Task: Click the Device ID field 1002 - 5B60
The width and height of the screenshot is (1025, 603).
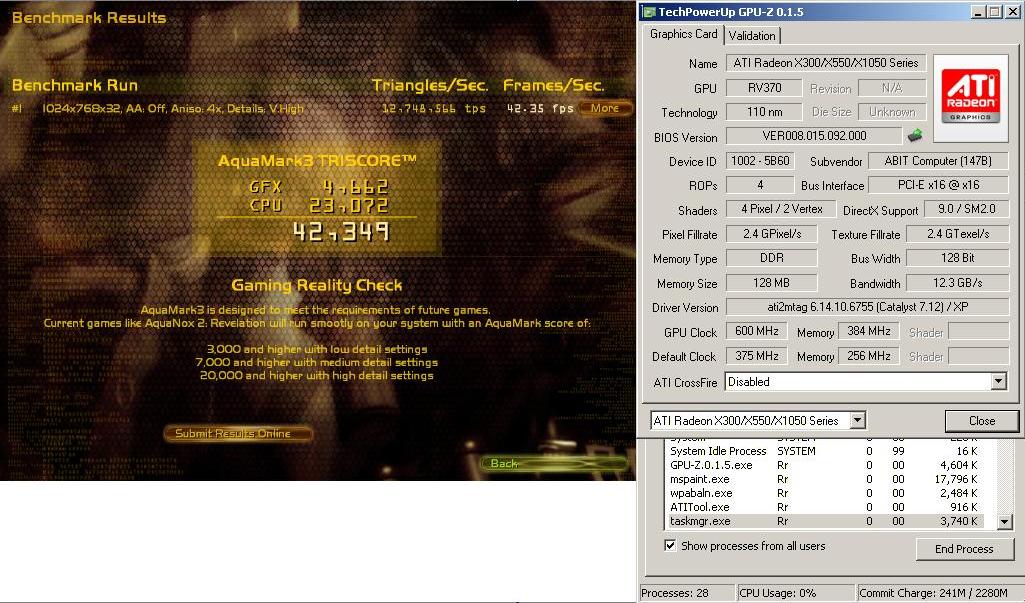Action: click(x=760, y=161)
